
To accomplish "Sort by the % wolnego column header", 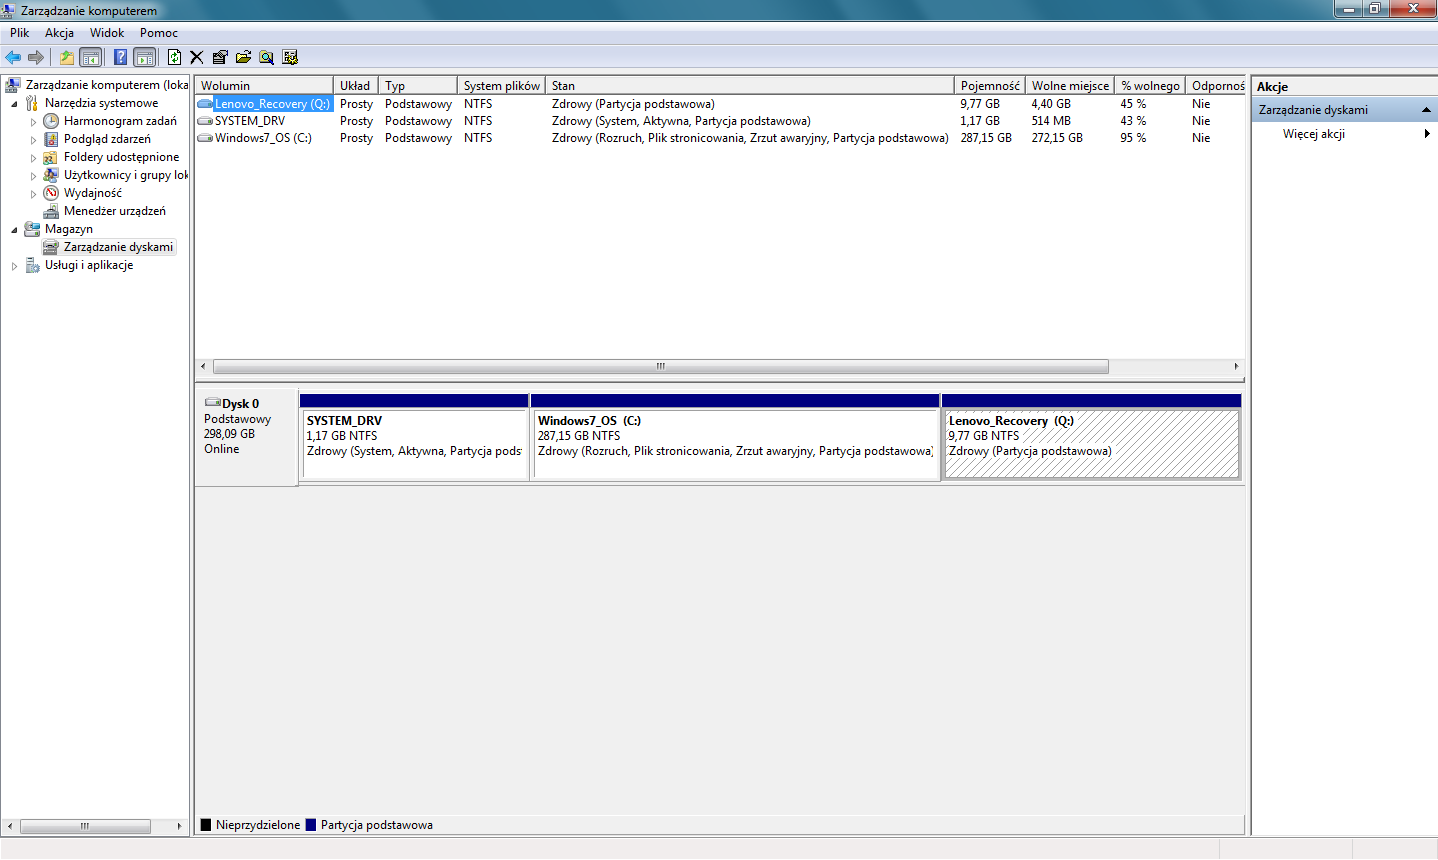I will tap(1150, 86).
